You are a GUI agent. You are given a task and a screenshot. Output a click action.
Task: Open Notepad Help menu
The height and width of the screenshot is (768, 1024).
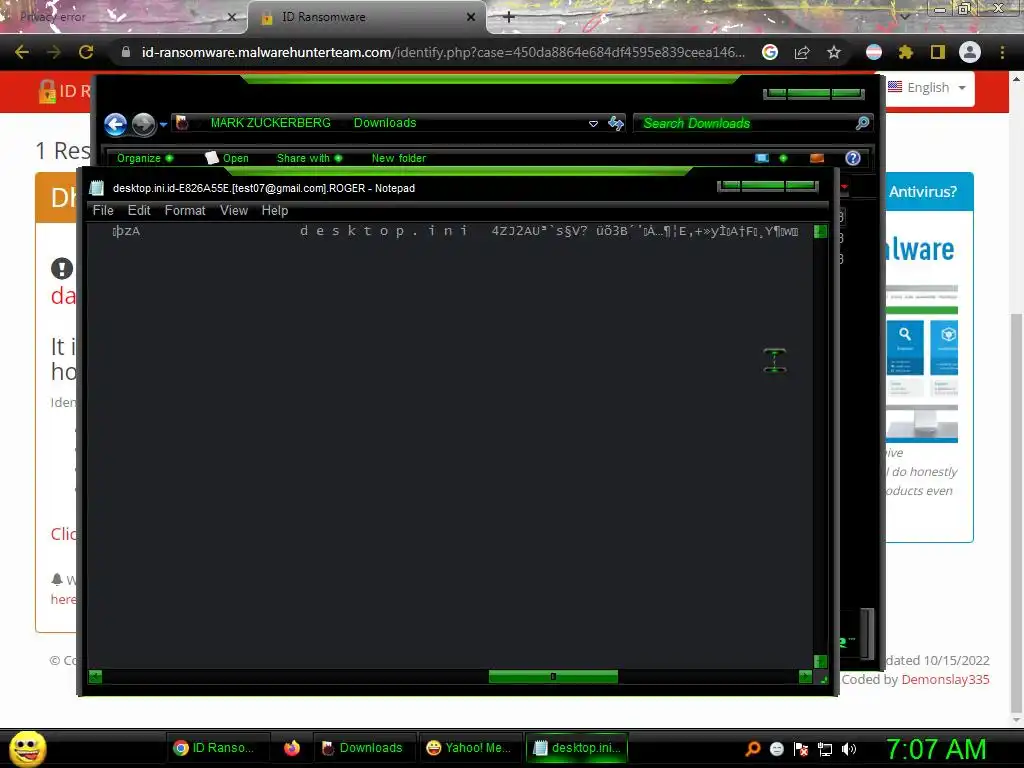275,210
